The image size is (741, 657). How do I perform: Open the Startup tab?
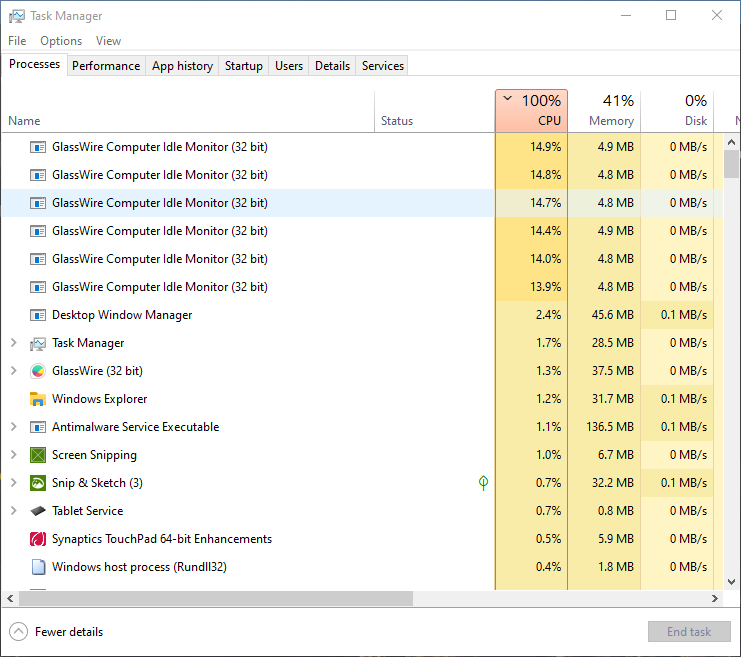pyautogui.click(x=244, y=66)
